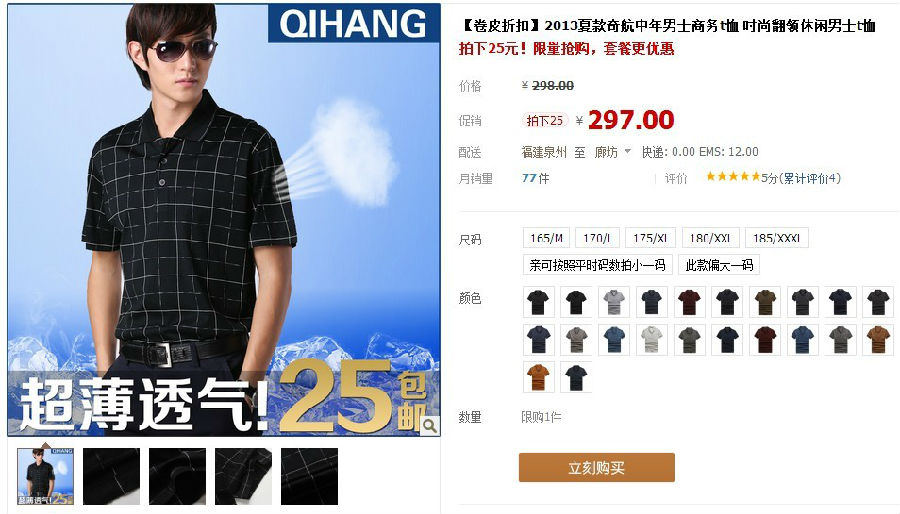Image resolution: width=900 pixels, height=514 pixels.
Task: Show the first model photo thumbnail
Action: pyautogui.click(x=45, y=477)
